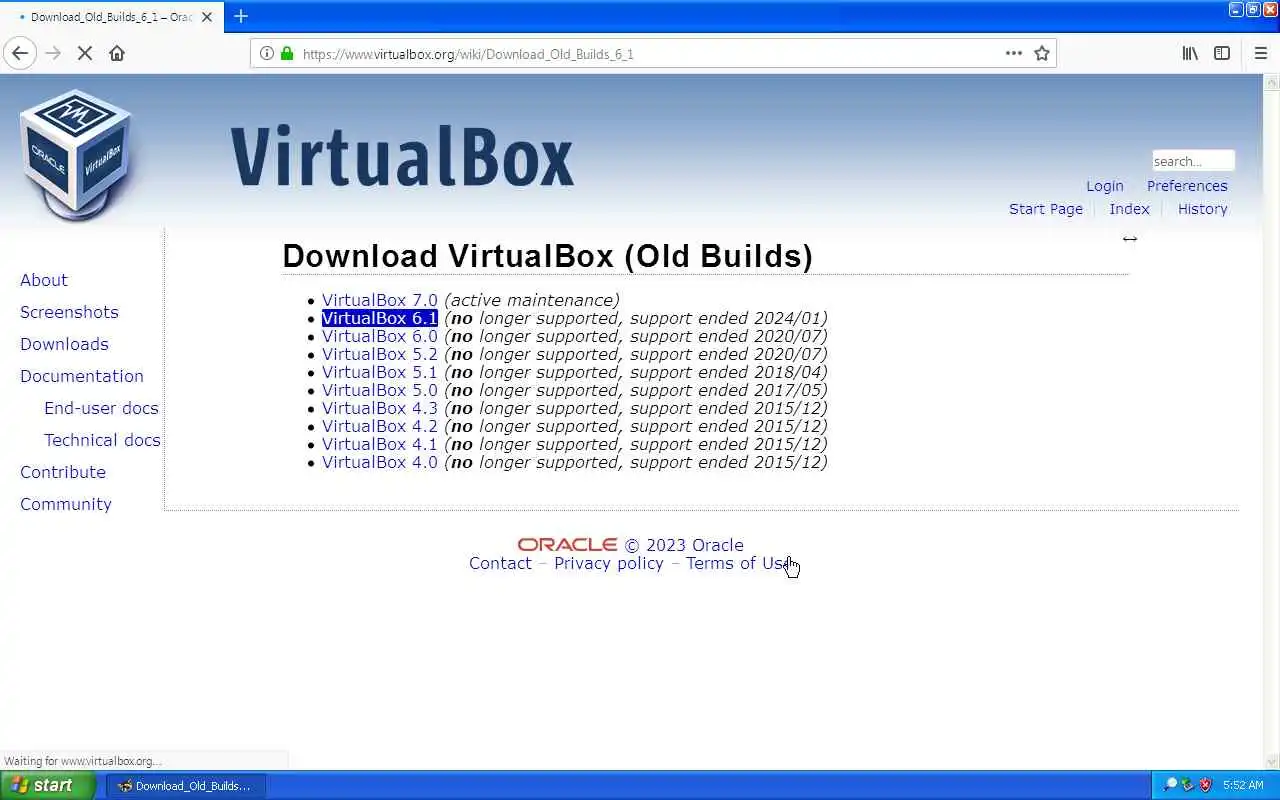Open VirtualBox 4.0 builds link
Viewport: 1280px width, 800px height.
point(380,462)
